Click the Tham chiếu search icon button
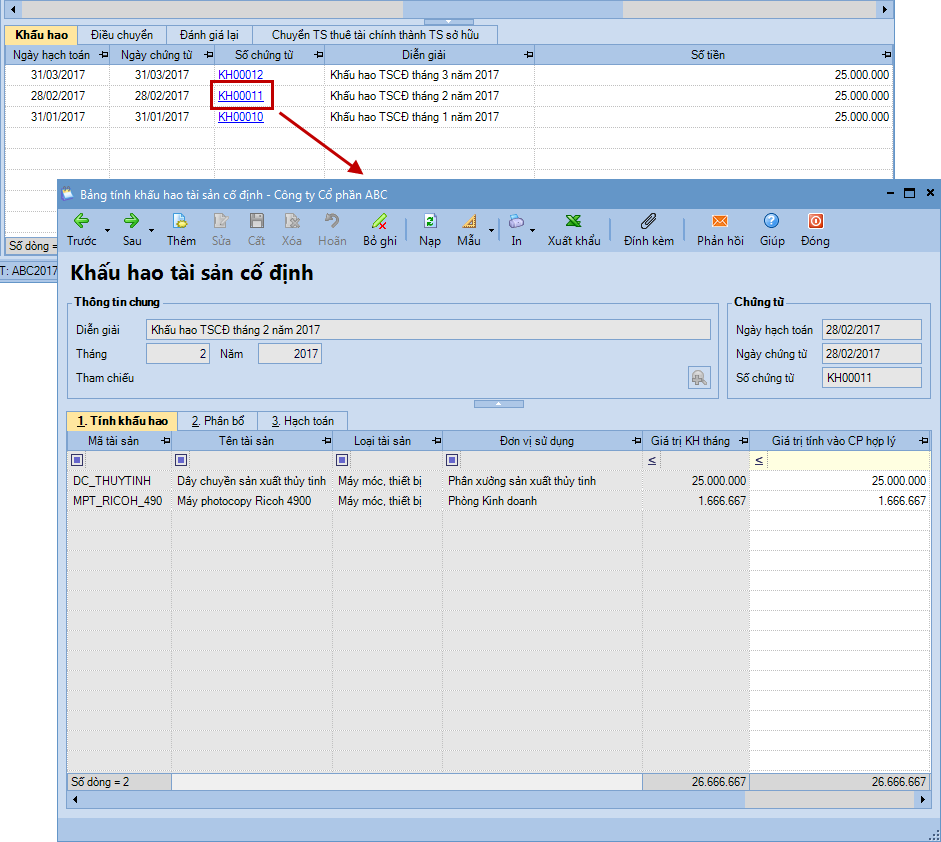Screen dimensions: 941x842 click(698, 377)
